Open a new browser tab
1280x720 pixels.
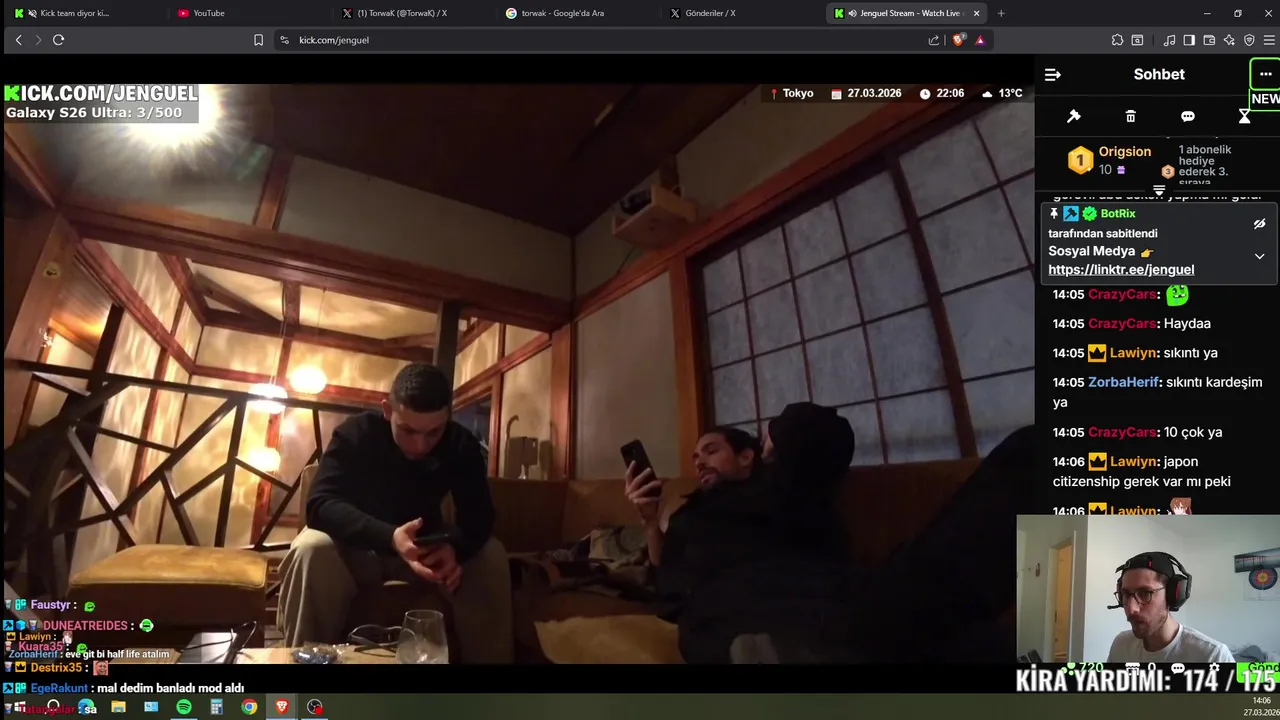point(1001,13)
